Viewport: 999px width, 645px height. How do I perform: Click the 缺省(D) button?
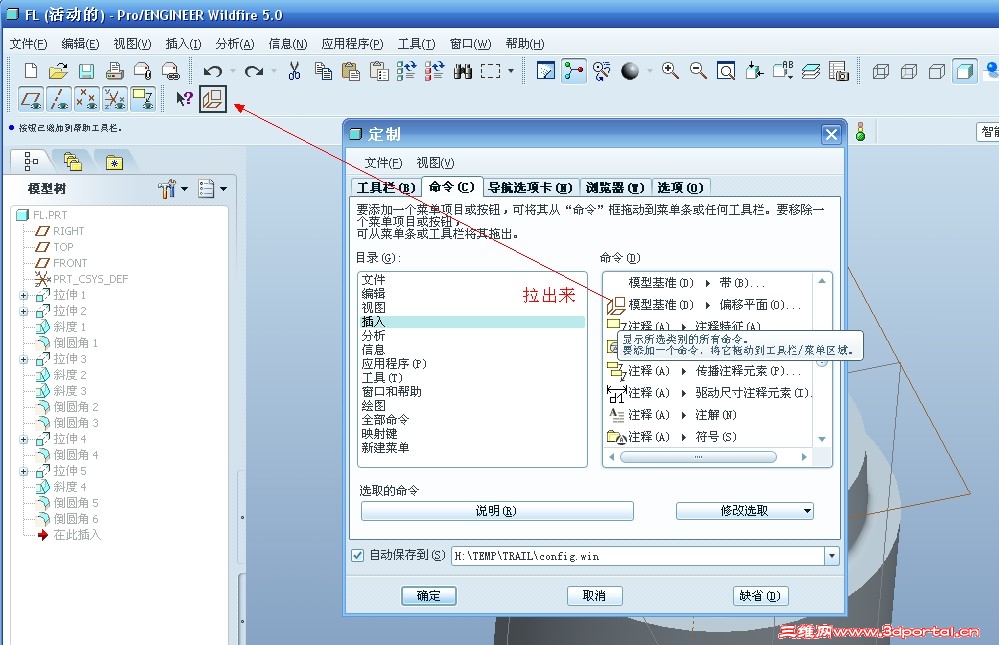[760, 595]
